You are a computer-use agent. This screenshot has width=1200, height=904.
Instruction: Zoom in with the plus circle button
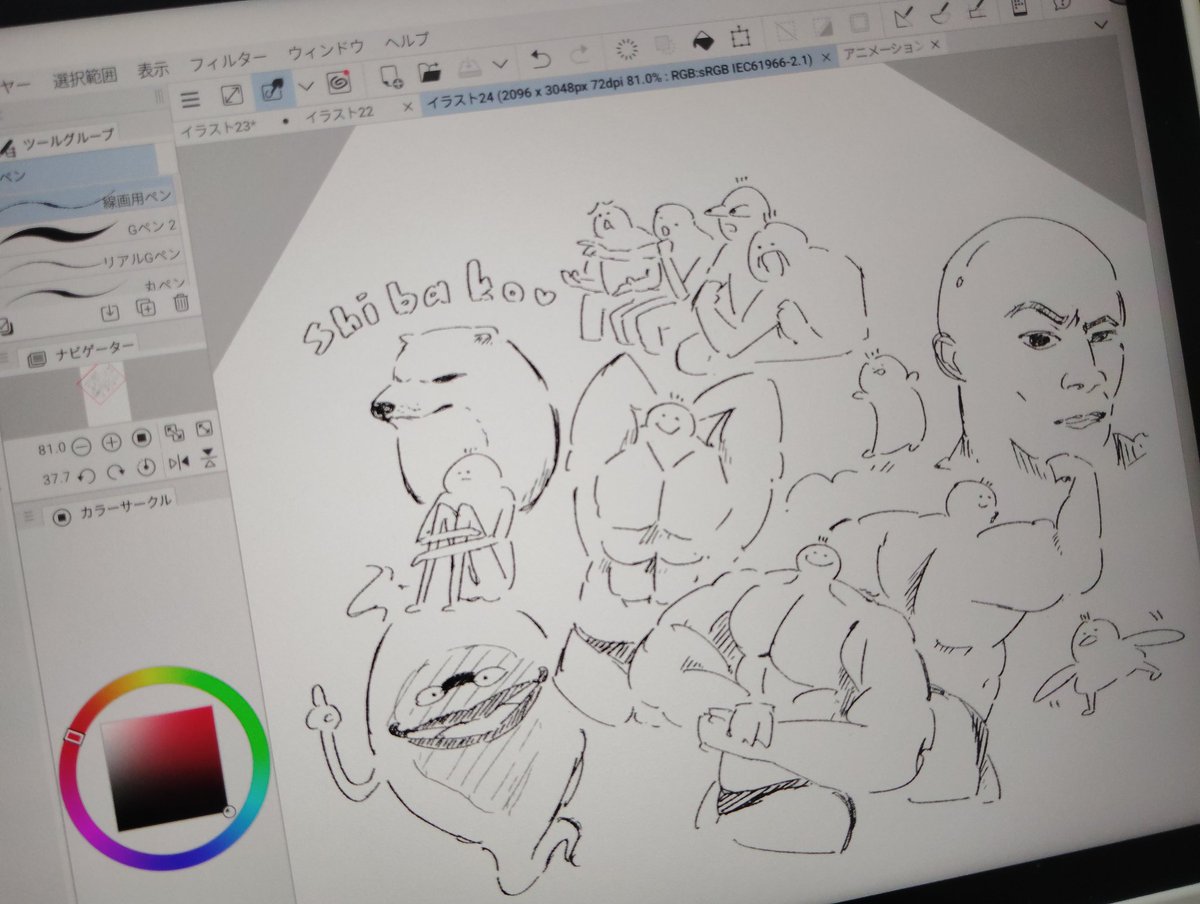pyautogui.click(x=111, y=440)
